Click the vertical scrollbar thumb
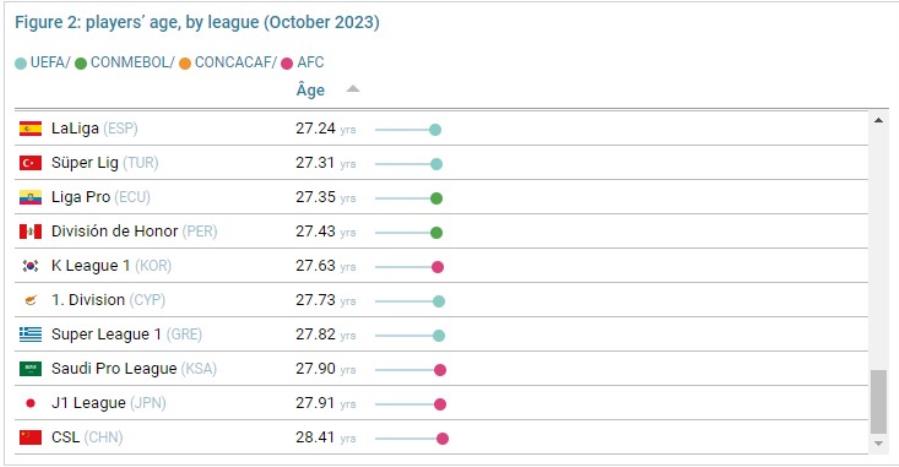The width and height of the screenshot is (899, 467). 878,402
